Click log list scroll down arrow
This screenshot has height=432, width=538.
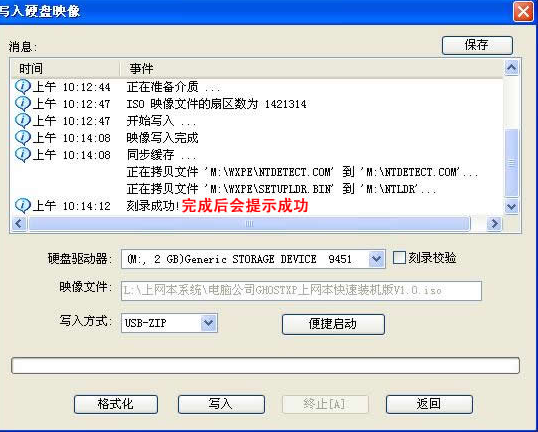tap(512, 207)
